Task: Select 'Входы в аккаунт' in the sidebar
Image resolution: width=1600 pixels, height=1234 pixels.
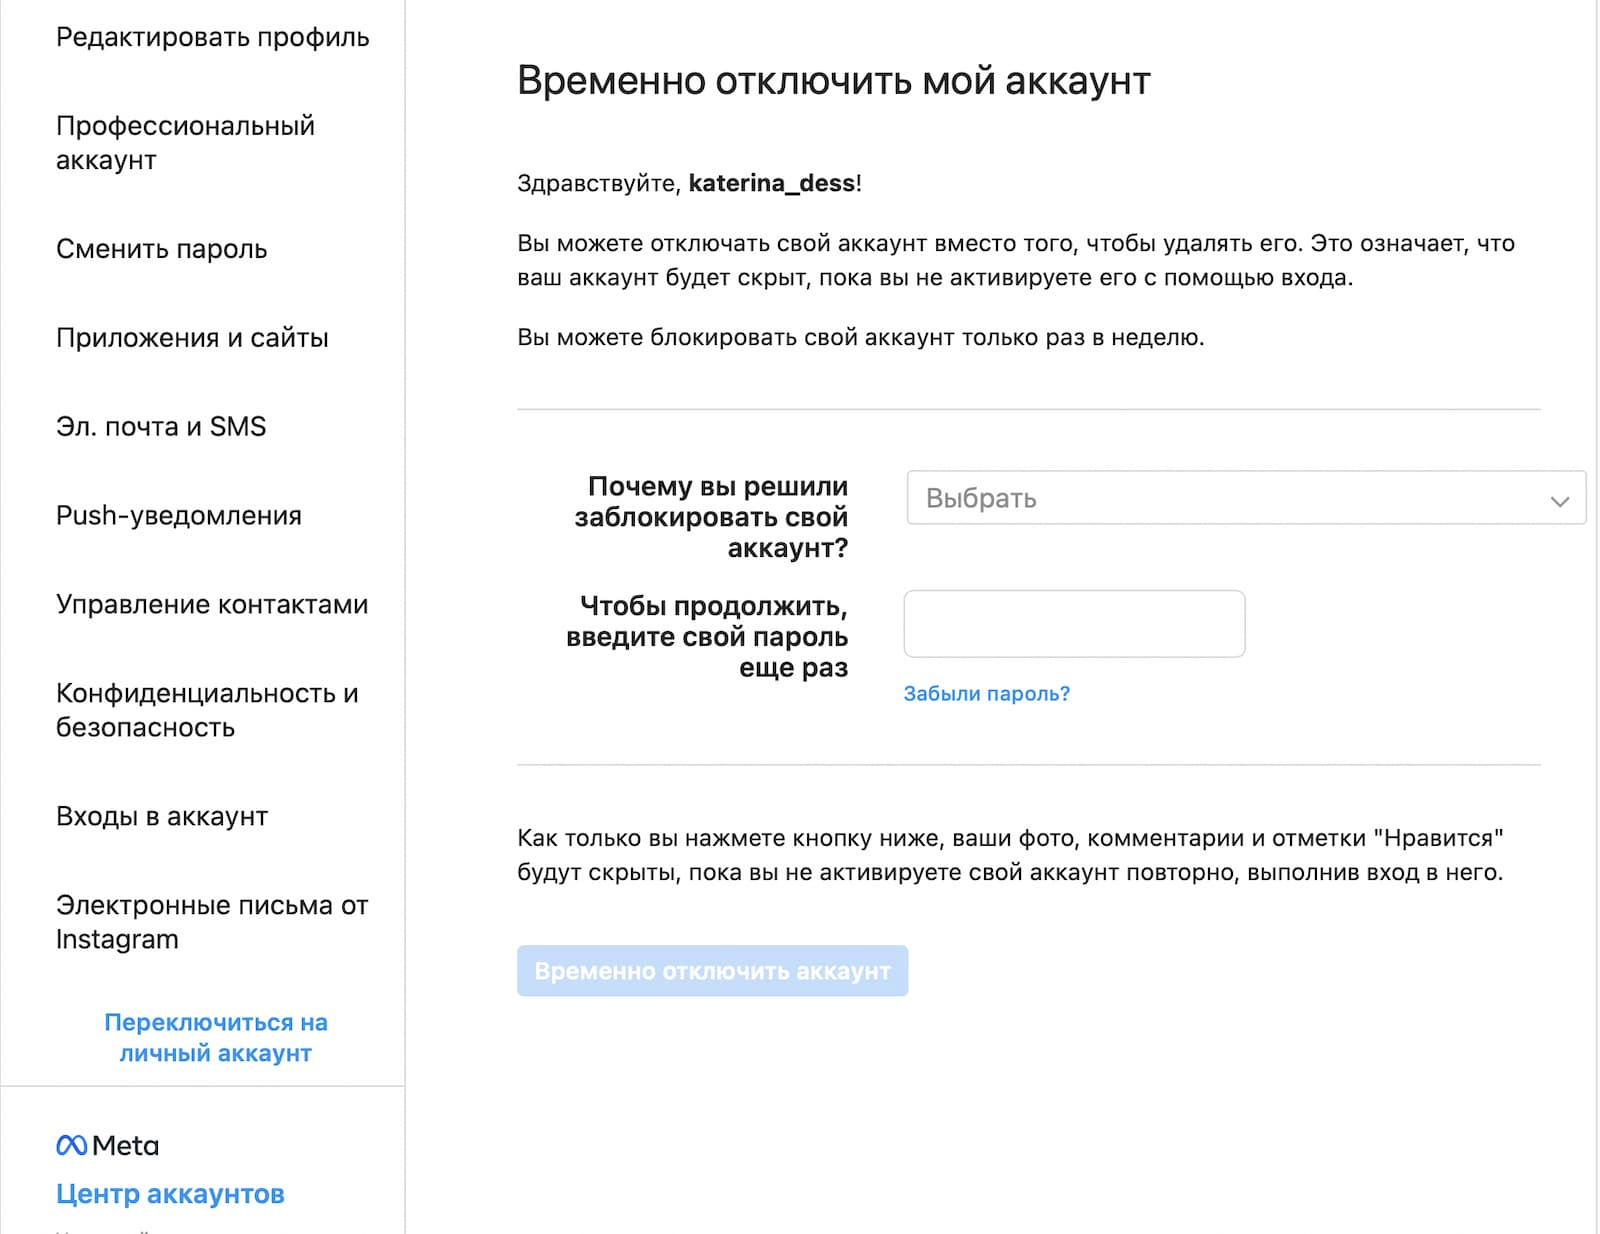Action: [161, 816]
